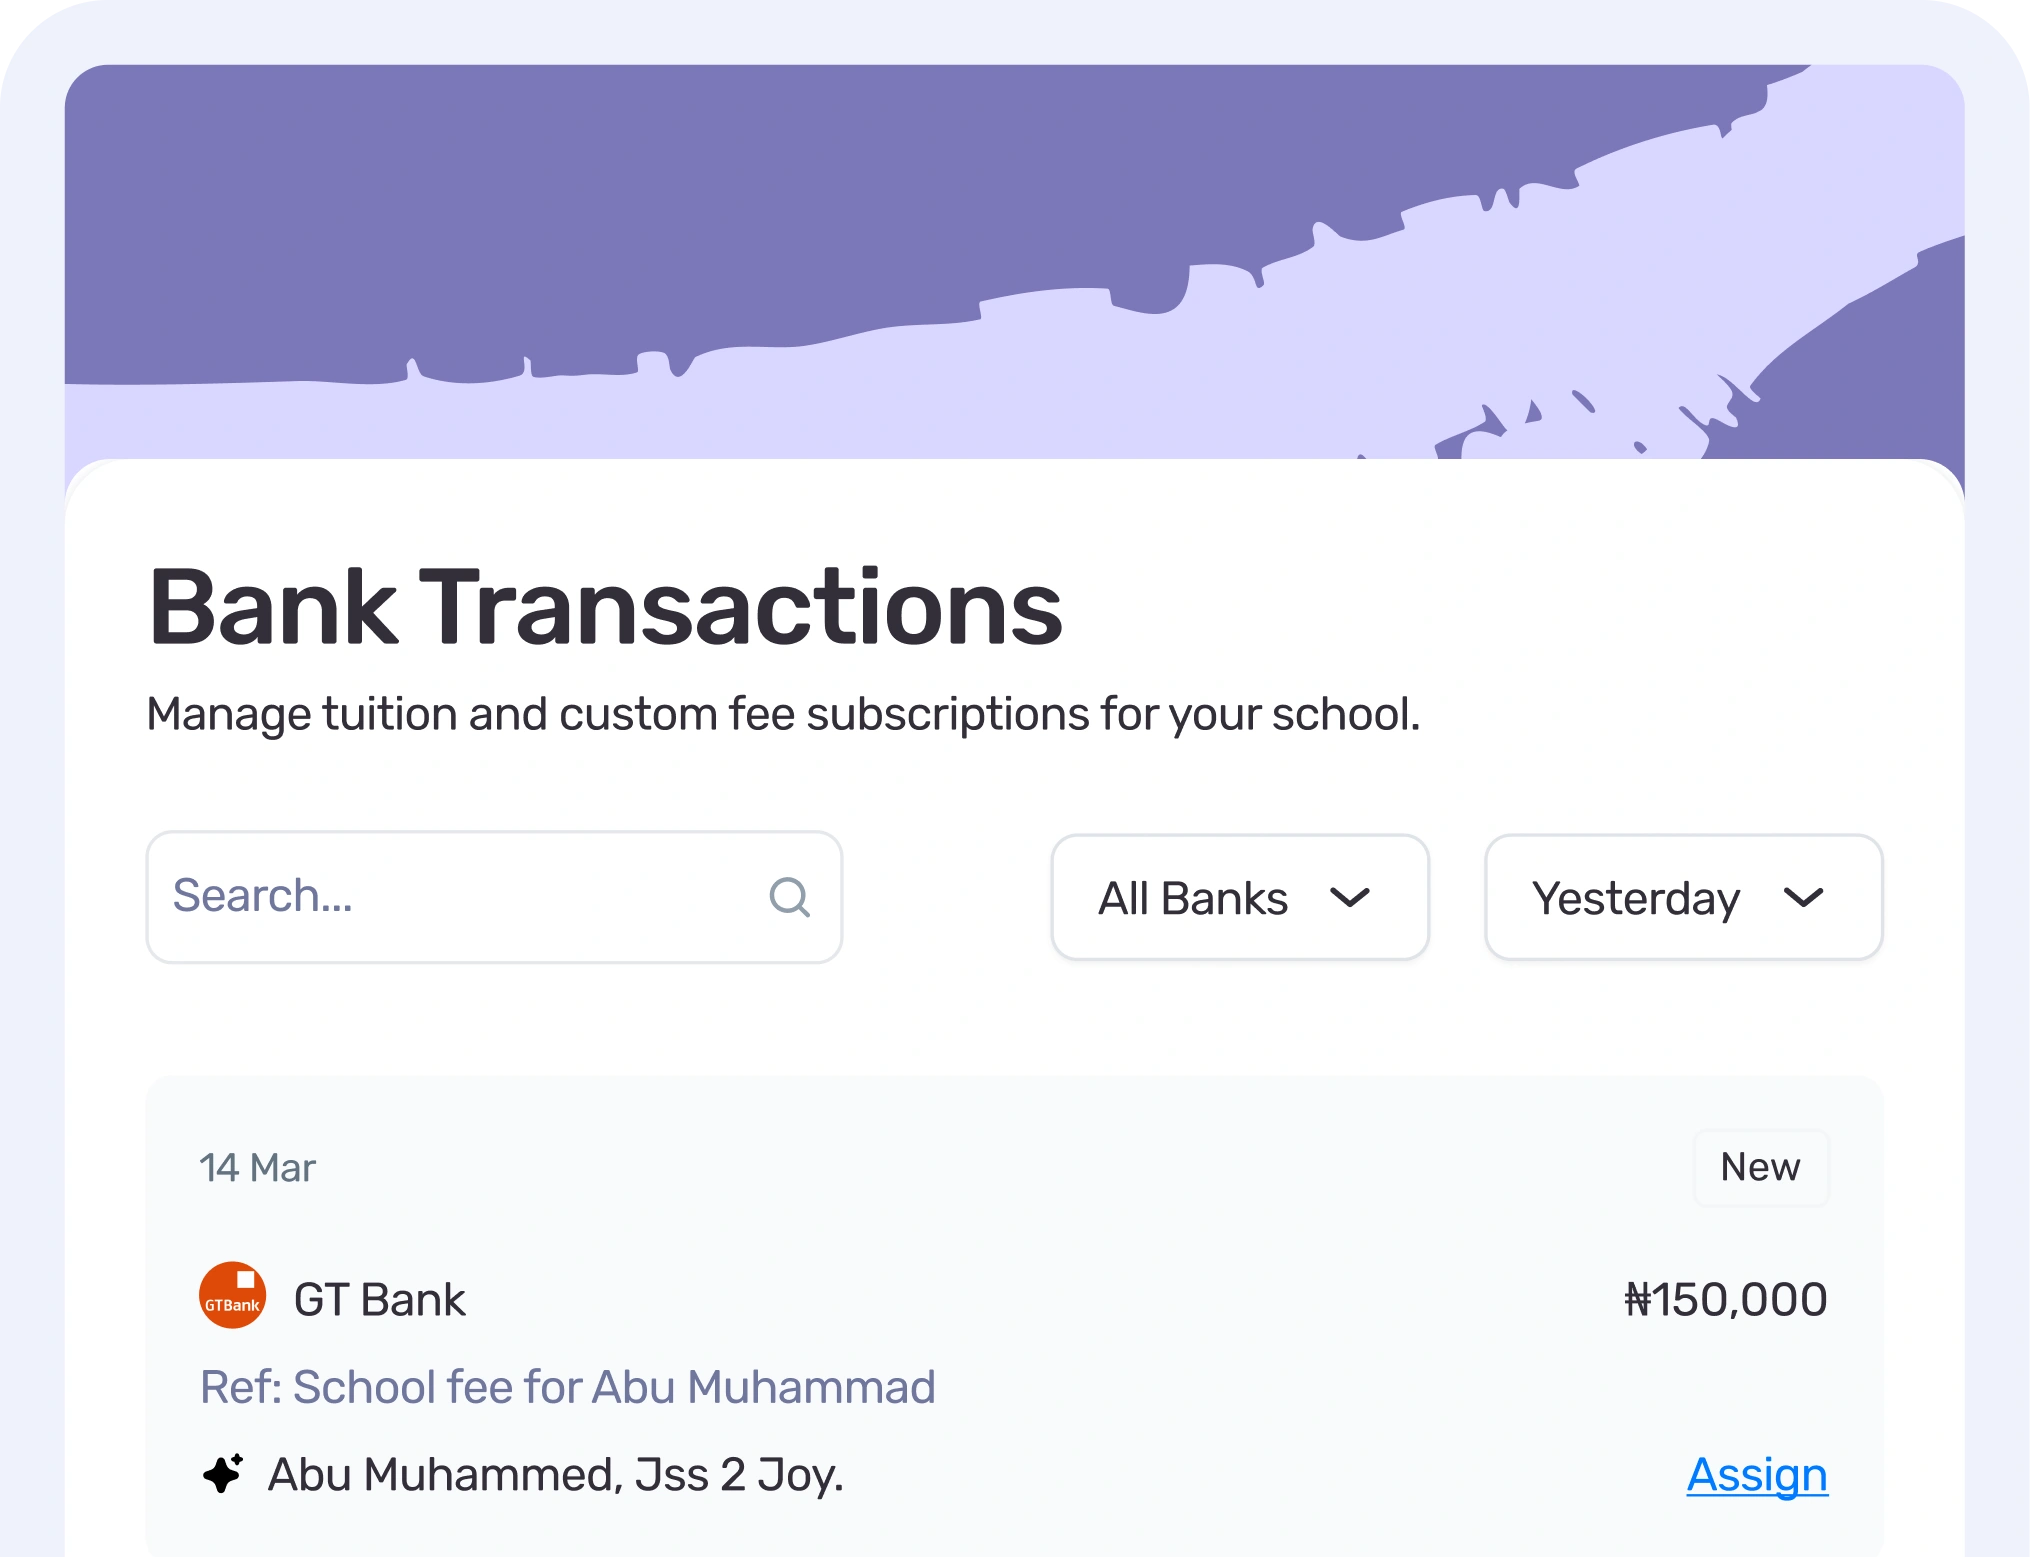Open Ref: School fee for Abu Muhammad
2030x1557 pixels.
click(x=568, y=1386)
